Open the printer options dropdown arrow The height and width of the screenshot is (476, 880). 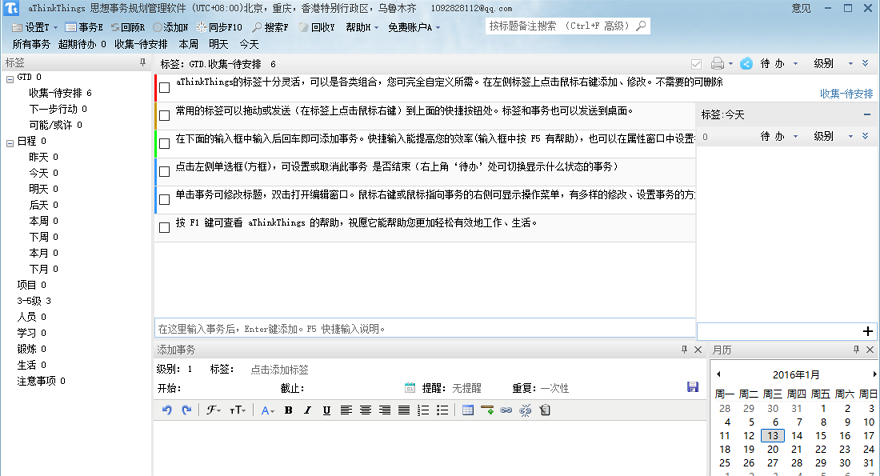[730, 64]
